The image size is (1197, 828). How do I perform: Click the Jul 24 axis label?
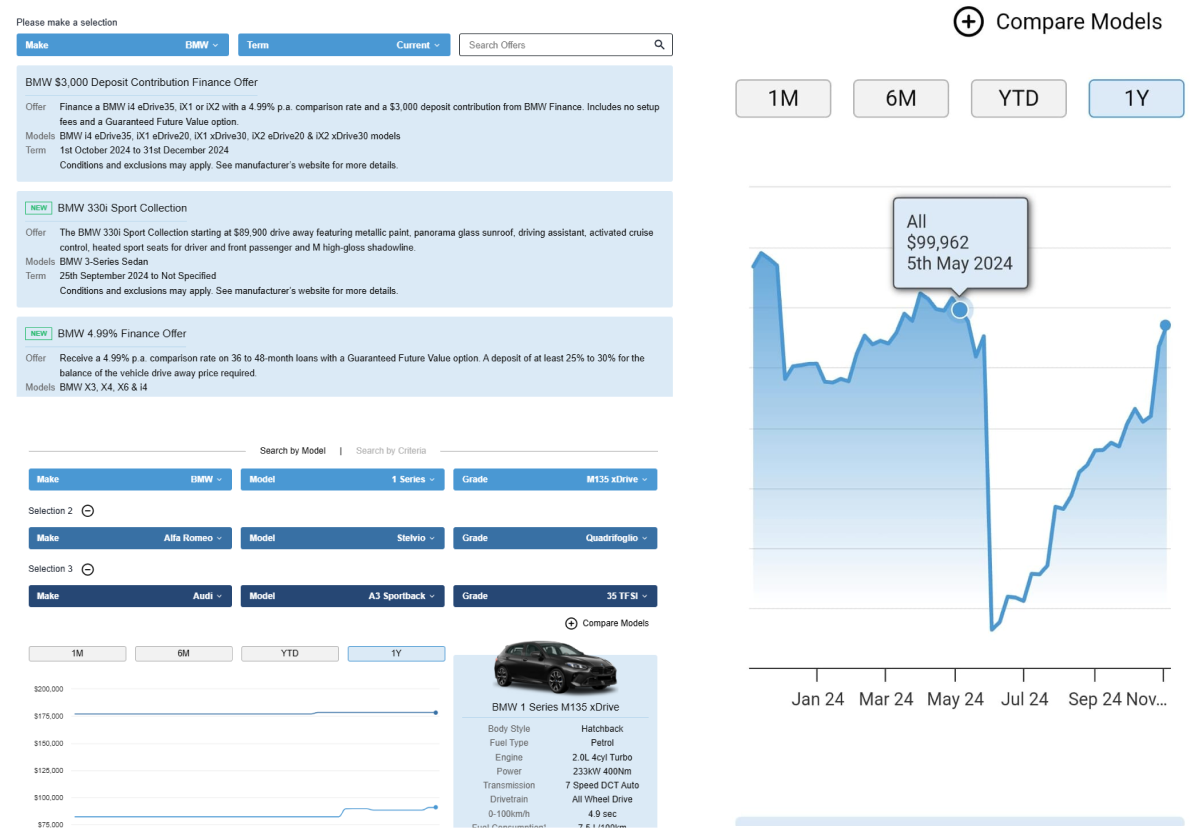1024,699
